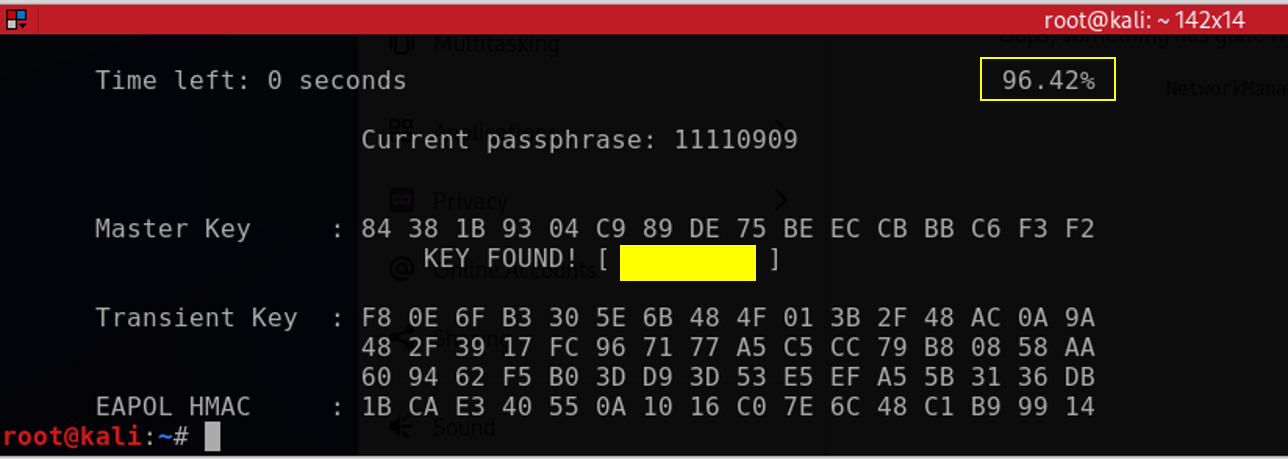
Task: Click the Transient Key label
Action: [x=196, y=318]
